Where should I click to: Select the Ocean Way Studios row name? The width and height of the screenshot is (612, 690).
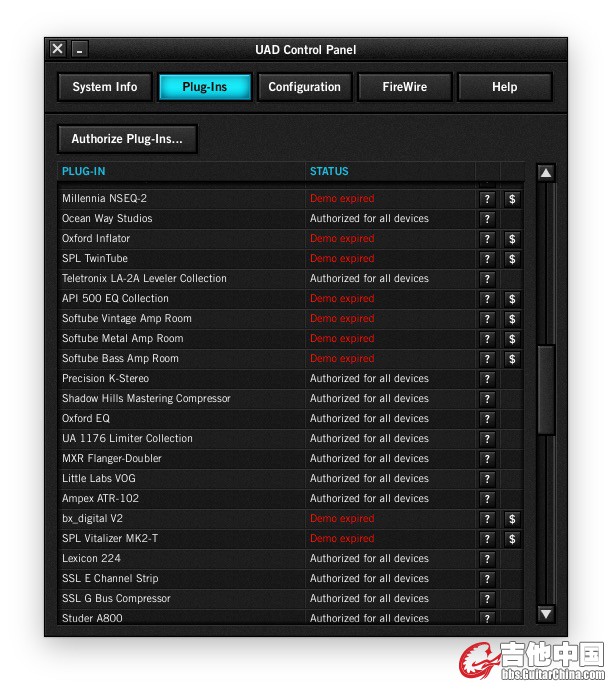(107, 219)
